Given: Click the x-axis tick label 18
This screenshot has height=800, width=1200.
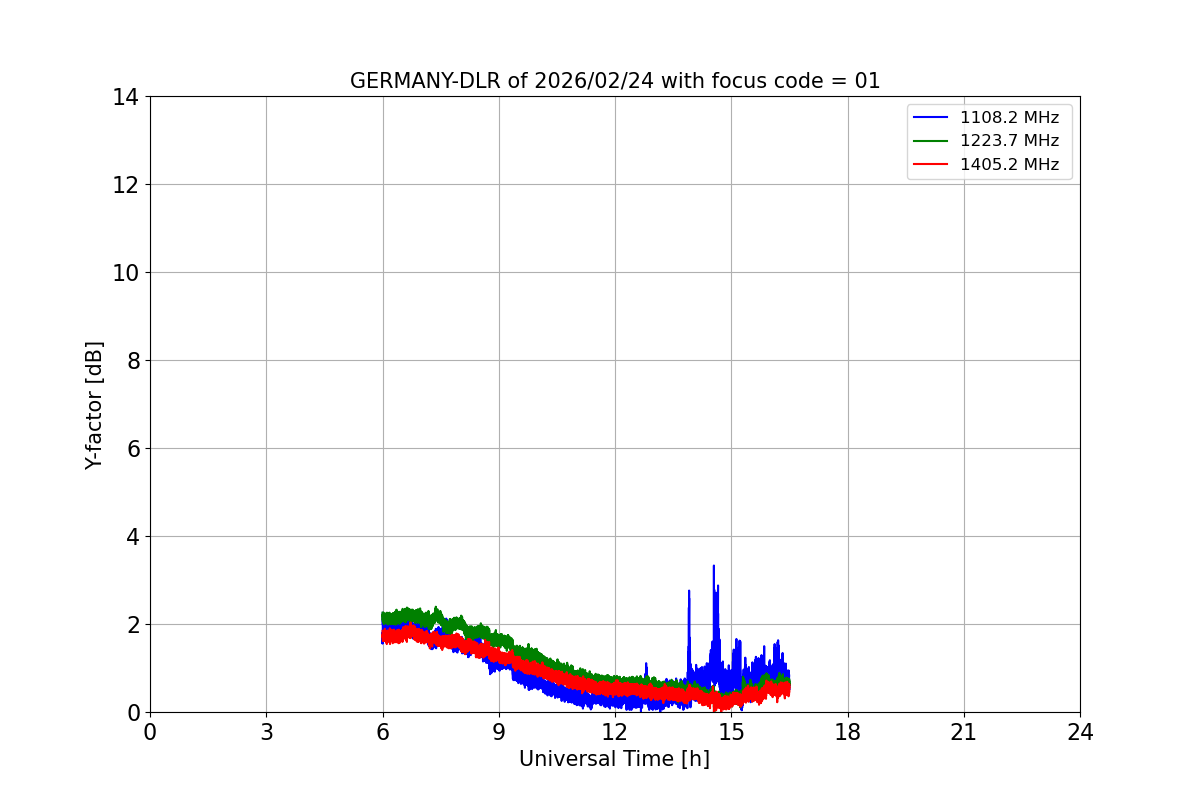Looking at the screenshot, I should [x=848, y=732].
